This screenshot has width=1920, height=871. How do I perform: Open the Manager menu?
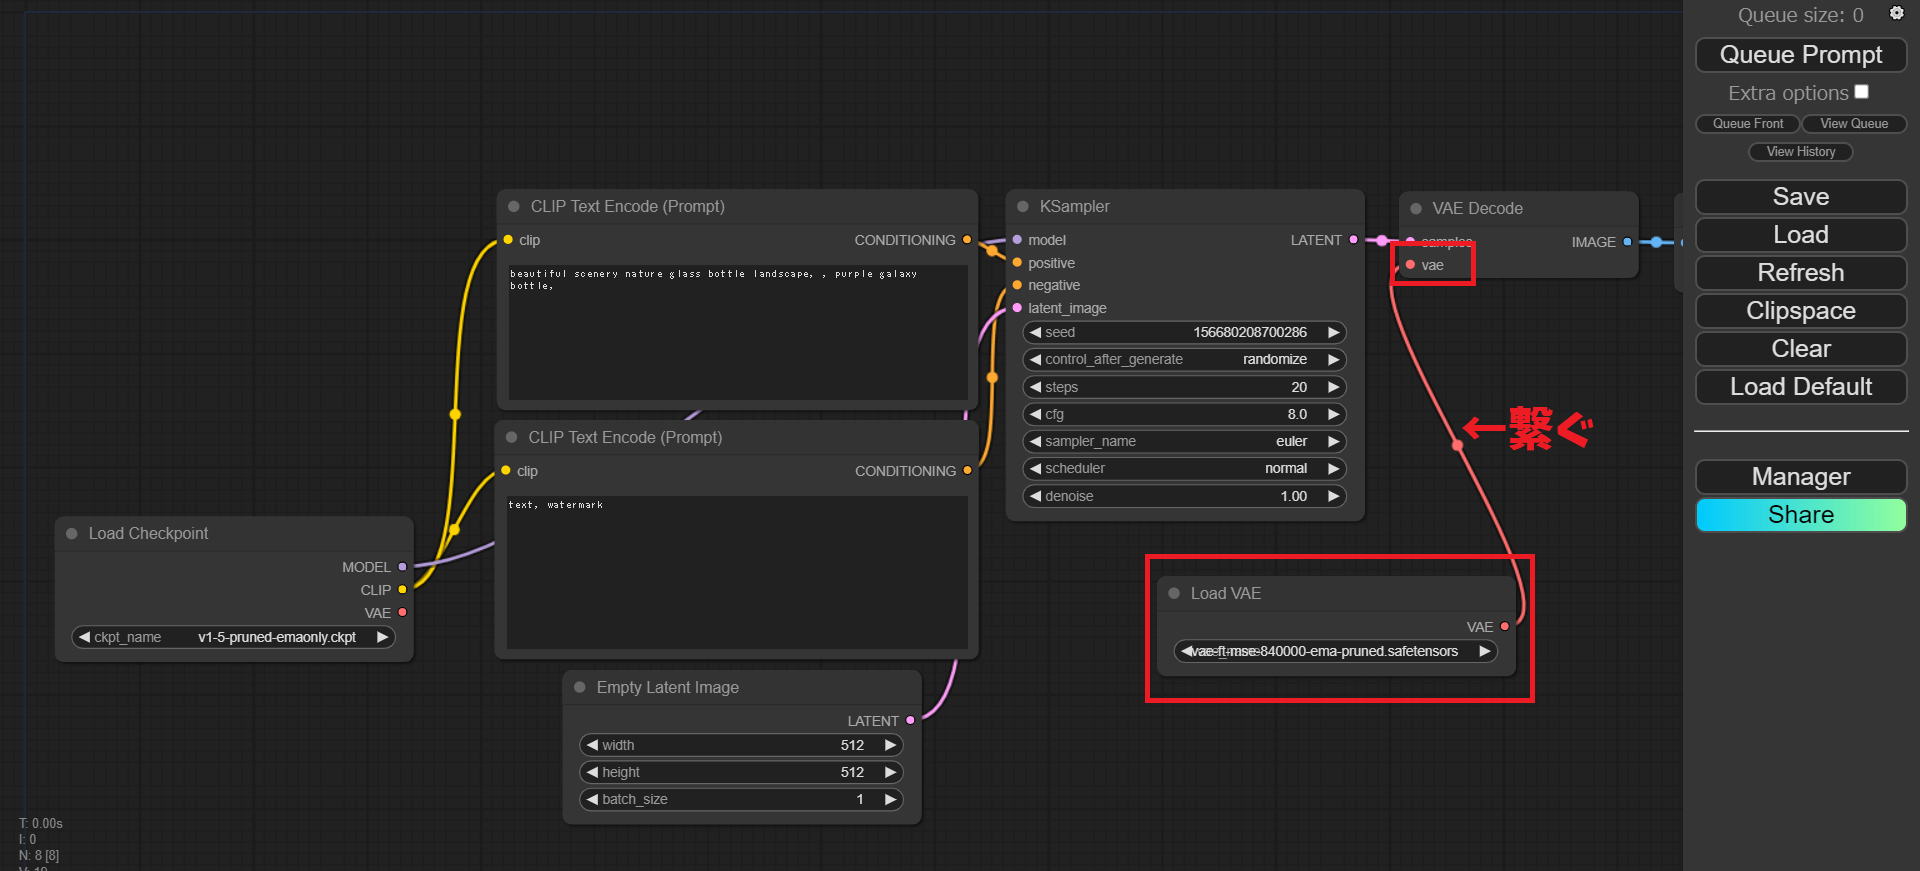coord(1800,477)
